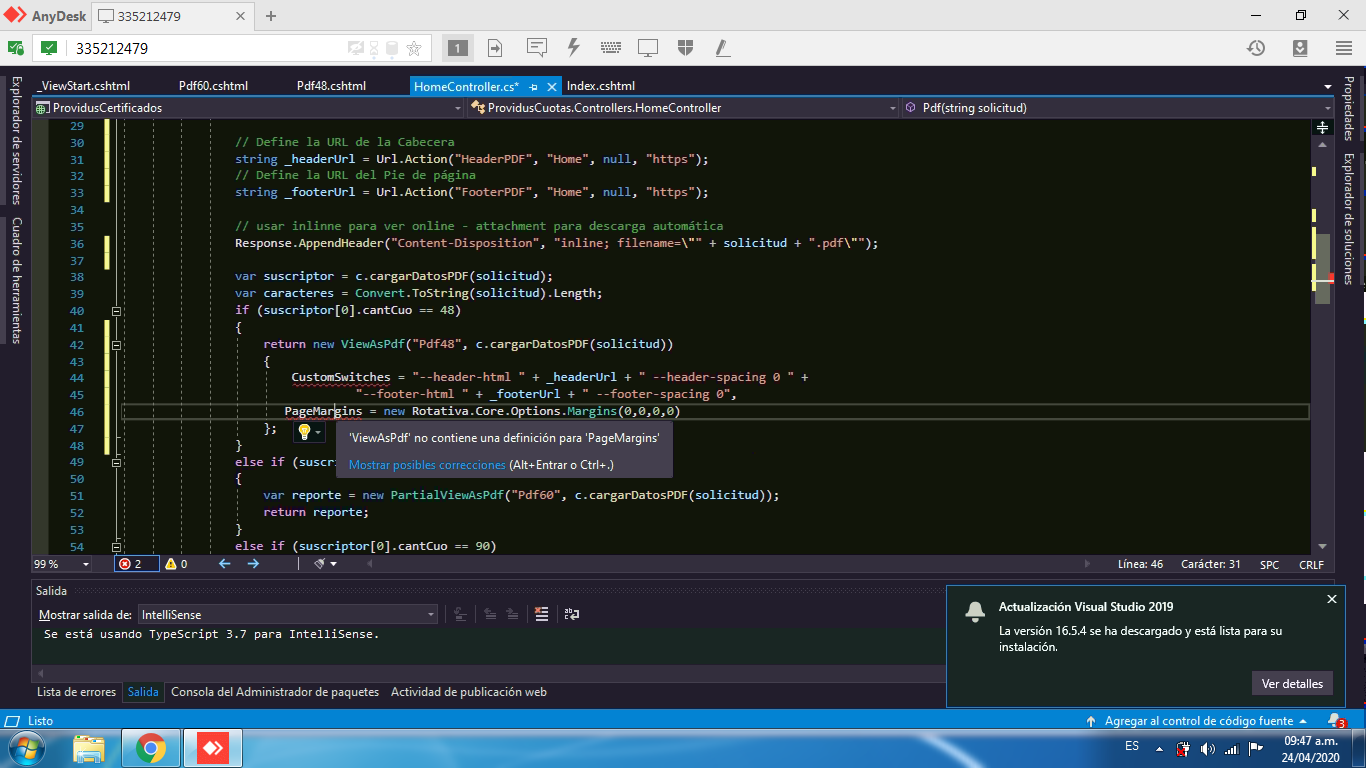Expand the Explorador de servidores side panel
Screen dimensions: 1366x768
16,140
